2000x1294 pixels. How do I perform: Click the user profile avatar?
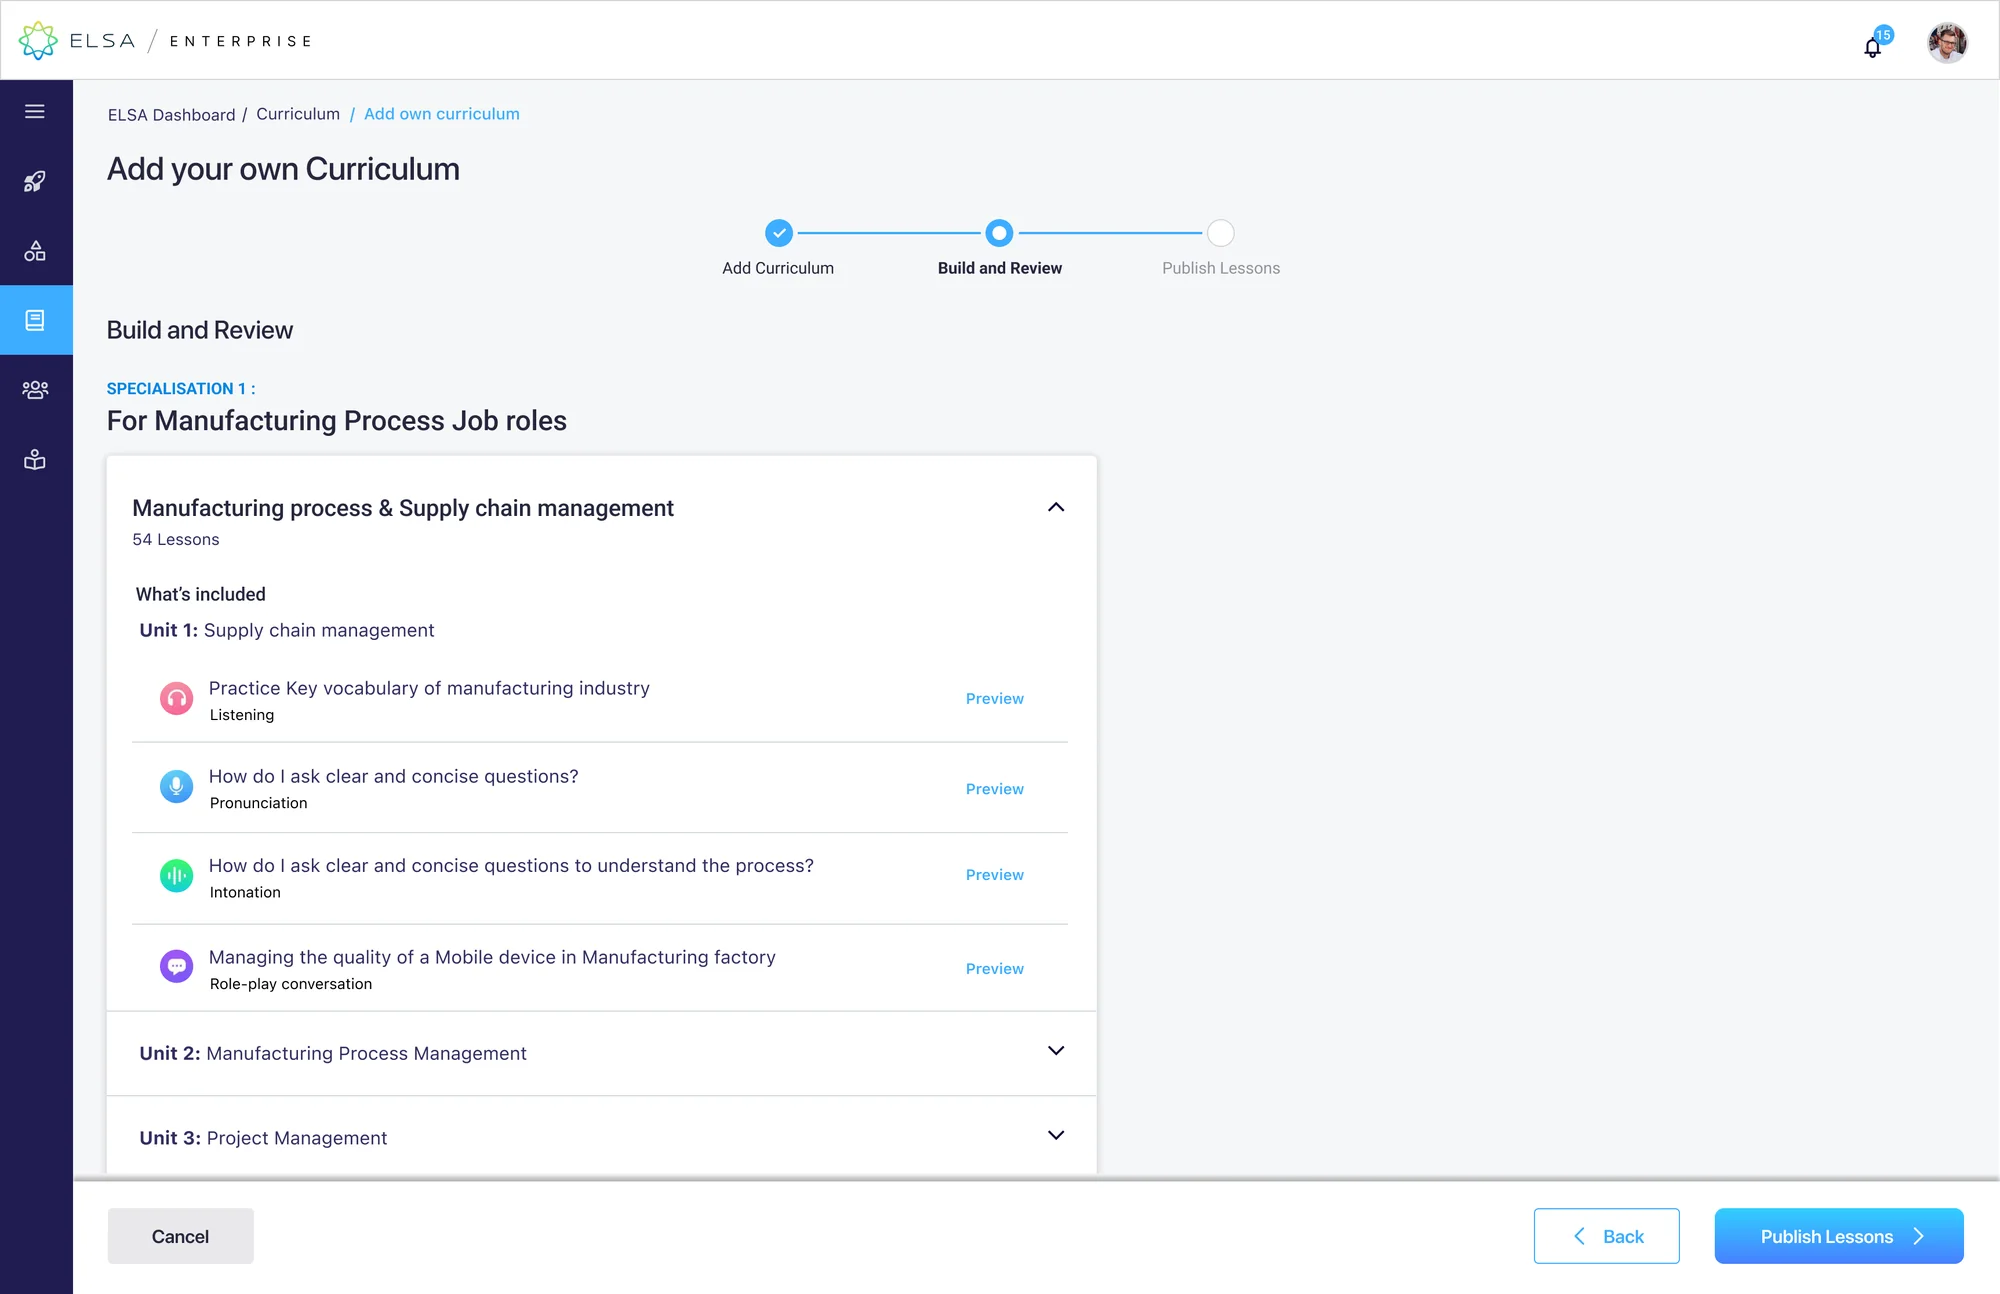tap(1947, 42)
